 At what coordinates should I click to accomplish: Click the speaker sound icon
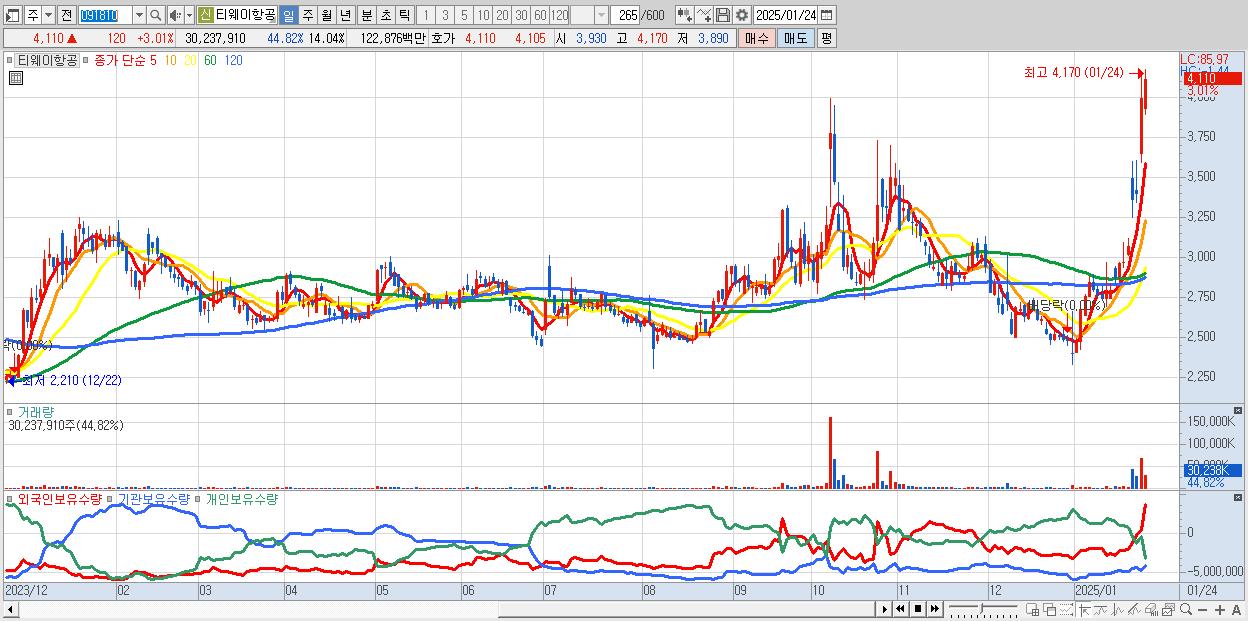174,15
